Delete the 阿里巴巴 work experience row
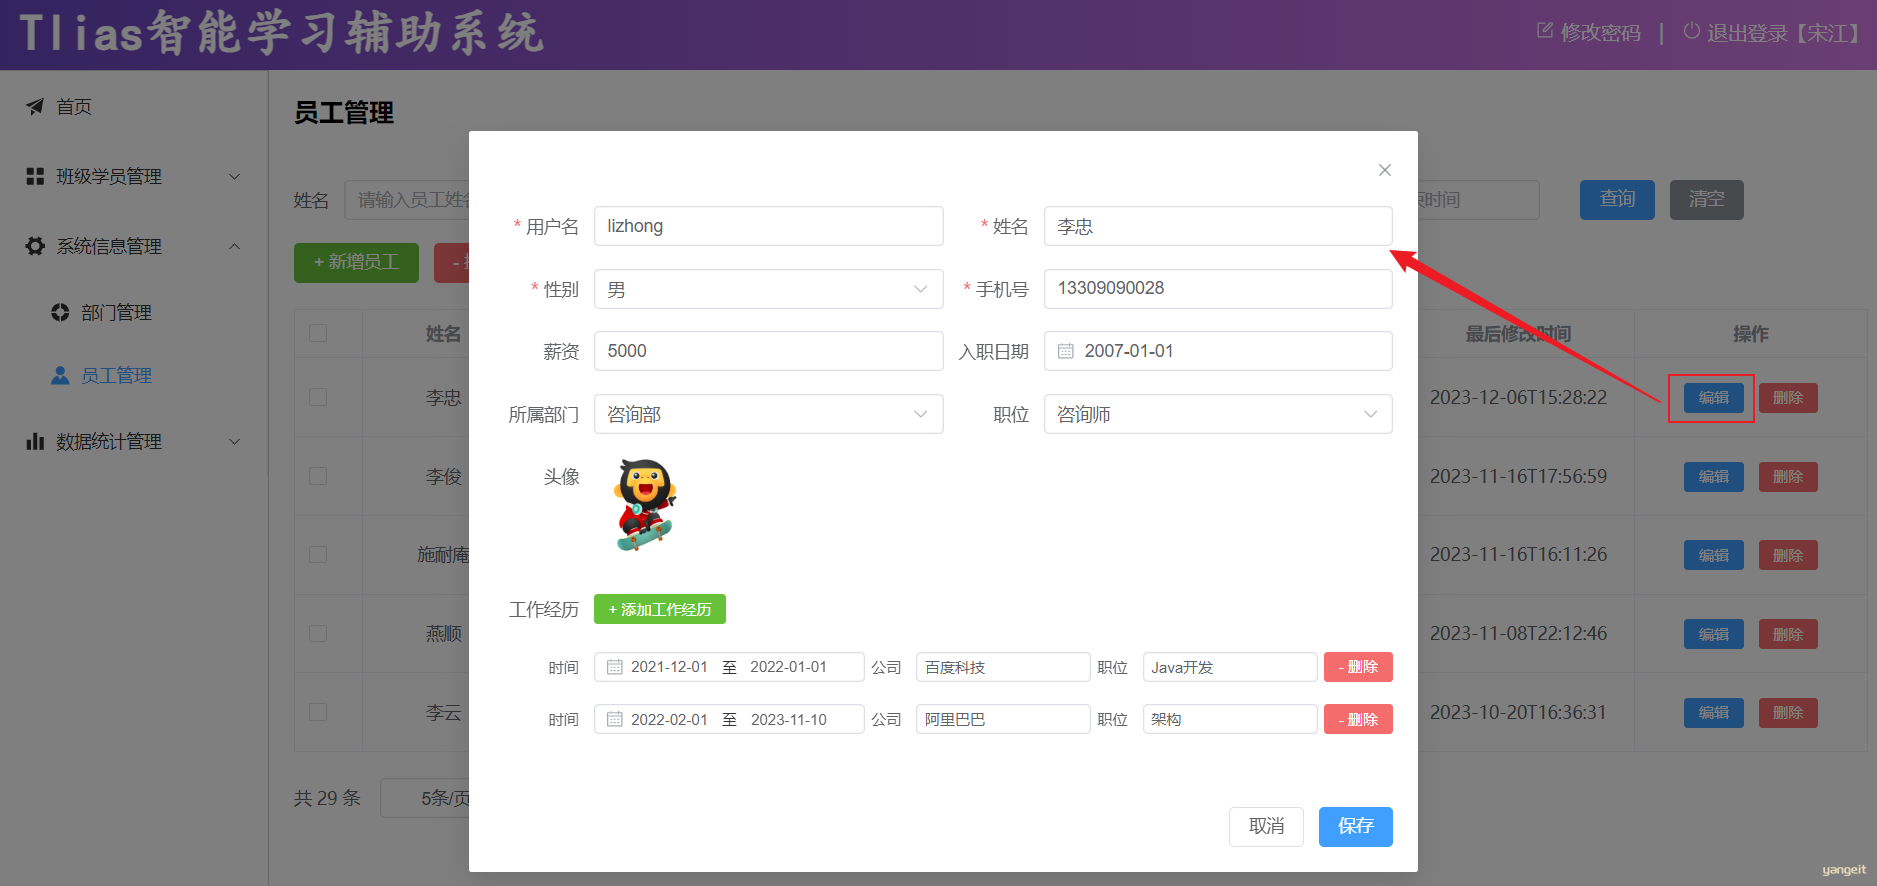Image resolution: width=1877 pixels, height=886 pixels. point(1358,719)
